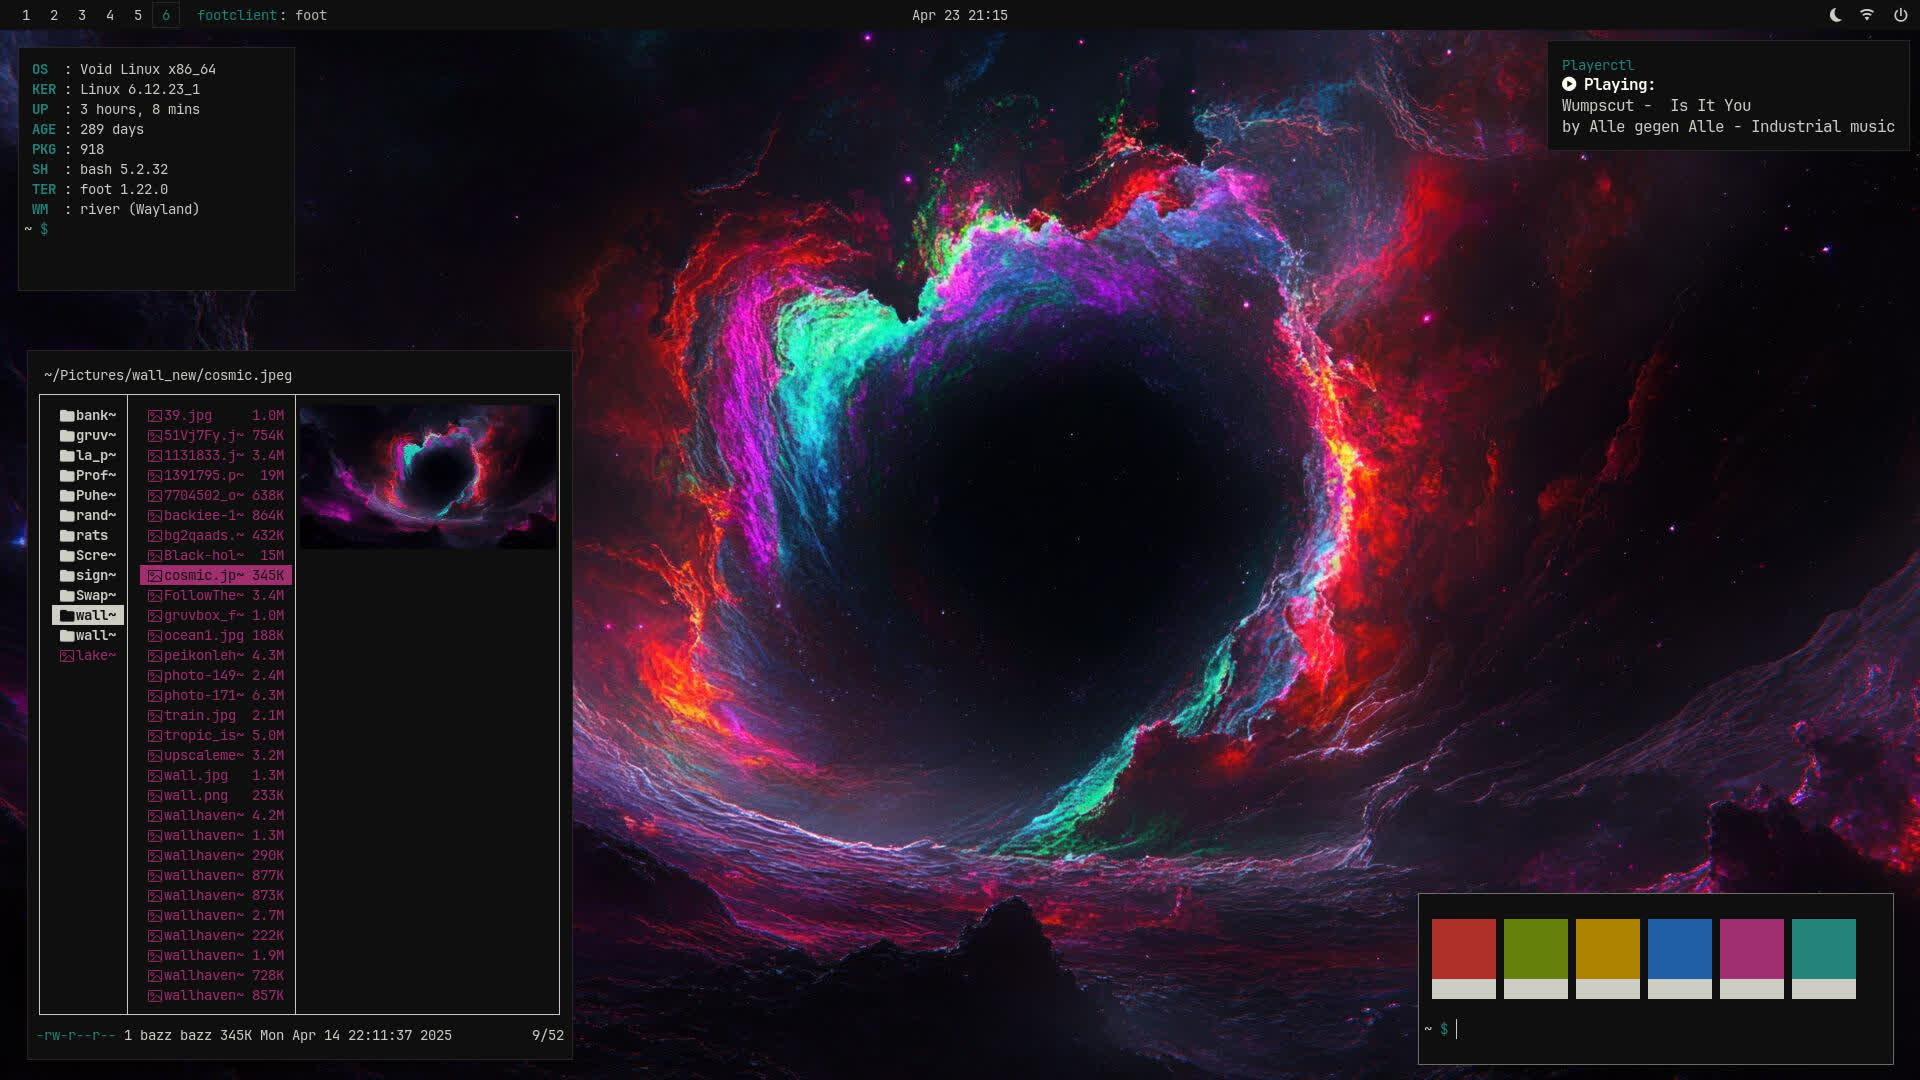Click the play icon next to Playing
1920x1080 pixels.
point(1569,85)
